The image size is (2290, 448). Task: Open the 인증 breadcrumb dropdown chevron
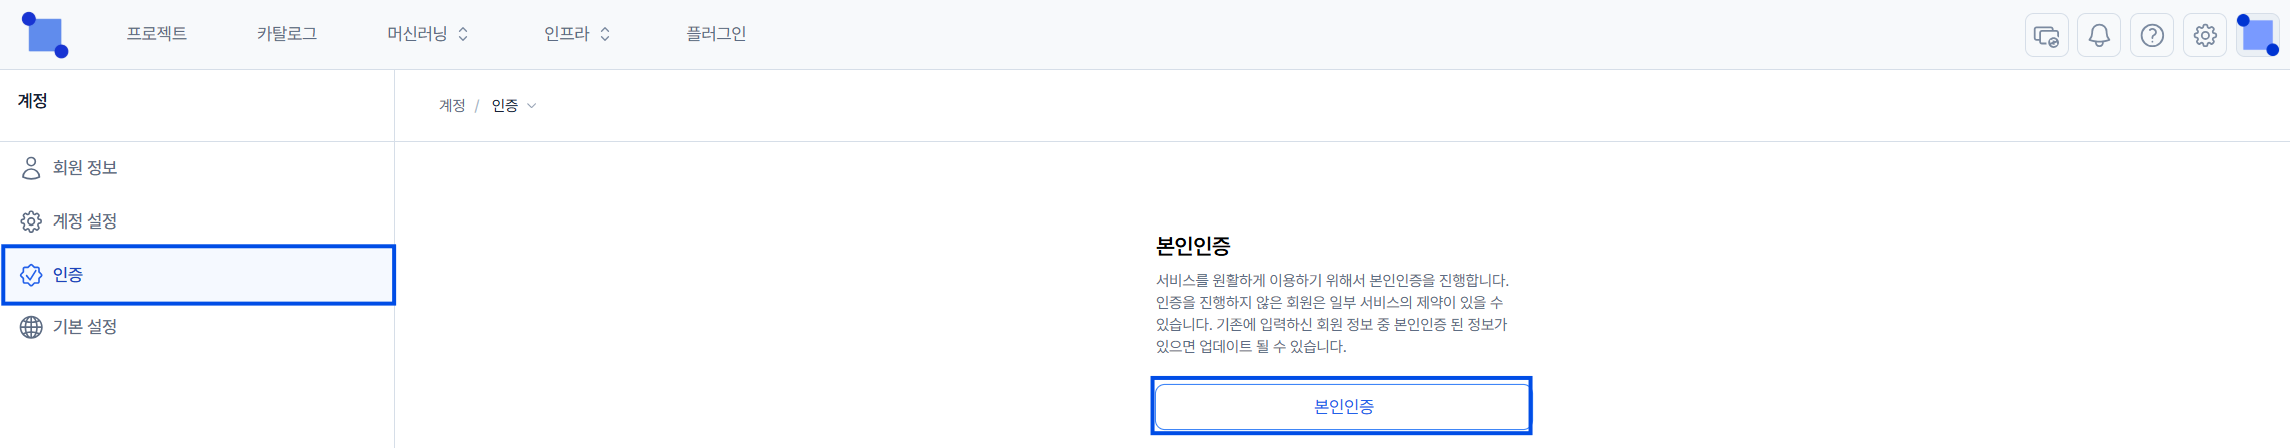tap(531, 106)
